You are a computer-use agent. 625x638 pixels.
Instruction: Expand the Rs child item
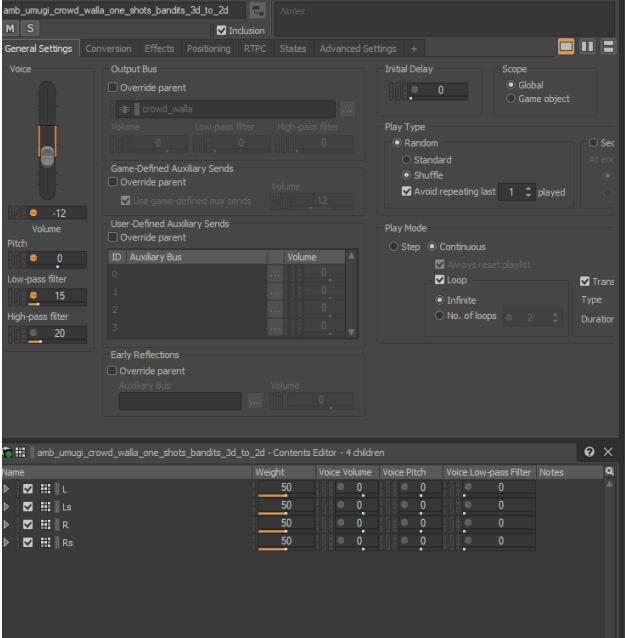pyautogui.click(x=8, y=542)
